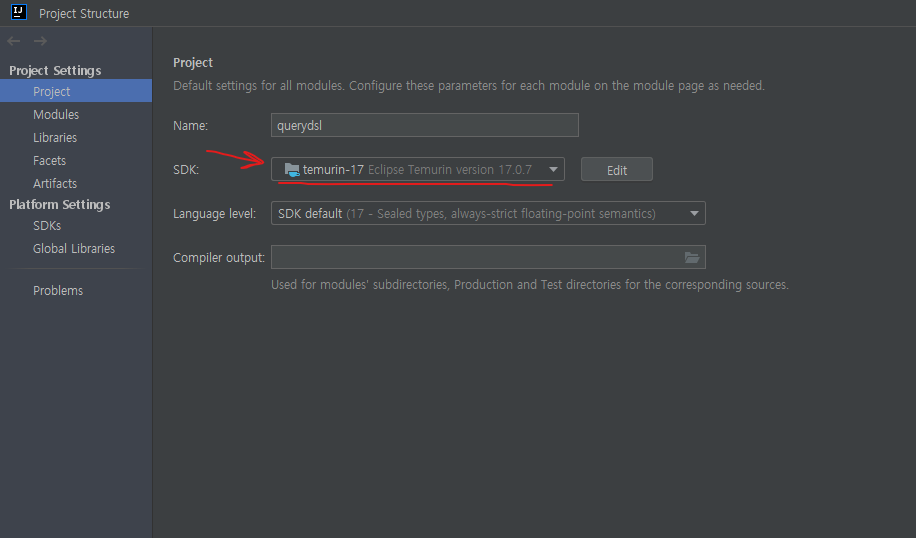The width and height of the screenshot is (916, 538).
Task: Focus the Compiler output field
Action: (488, 257)
